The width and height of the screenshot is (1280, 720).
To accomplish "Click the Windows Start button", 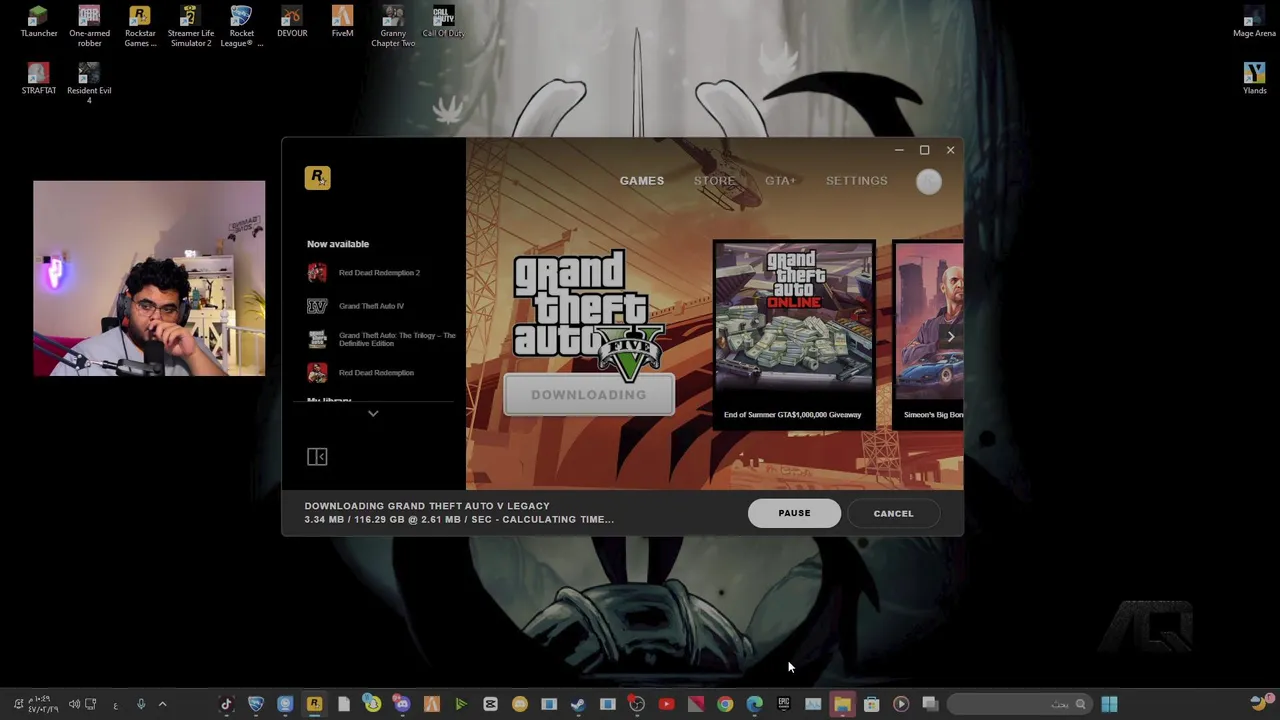I will click(x=1109, y=704).
